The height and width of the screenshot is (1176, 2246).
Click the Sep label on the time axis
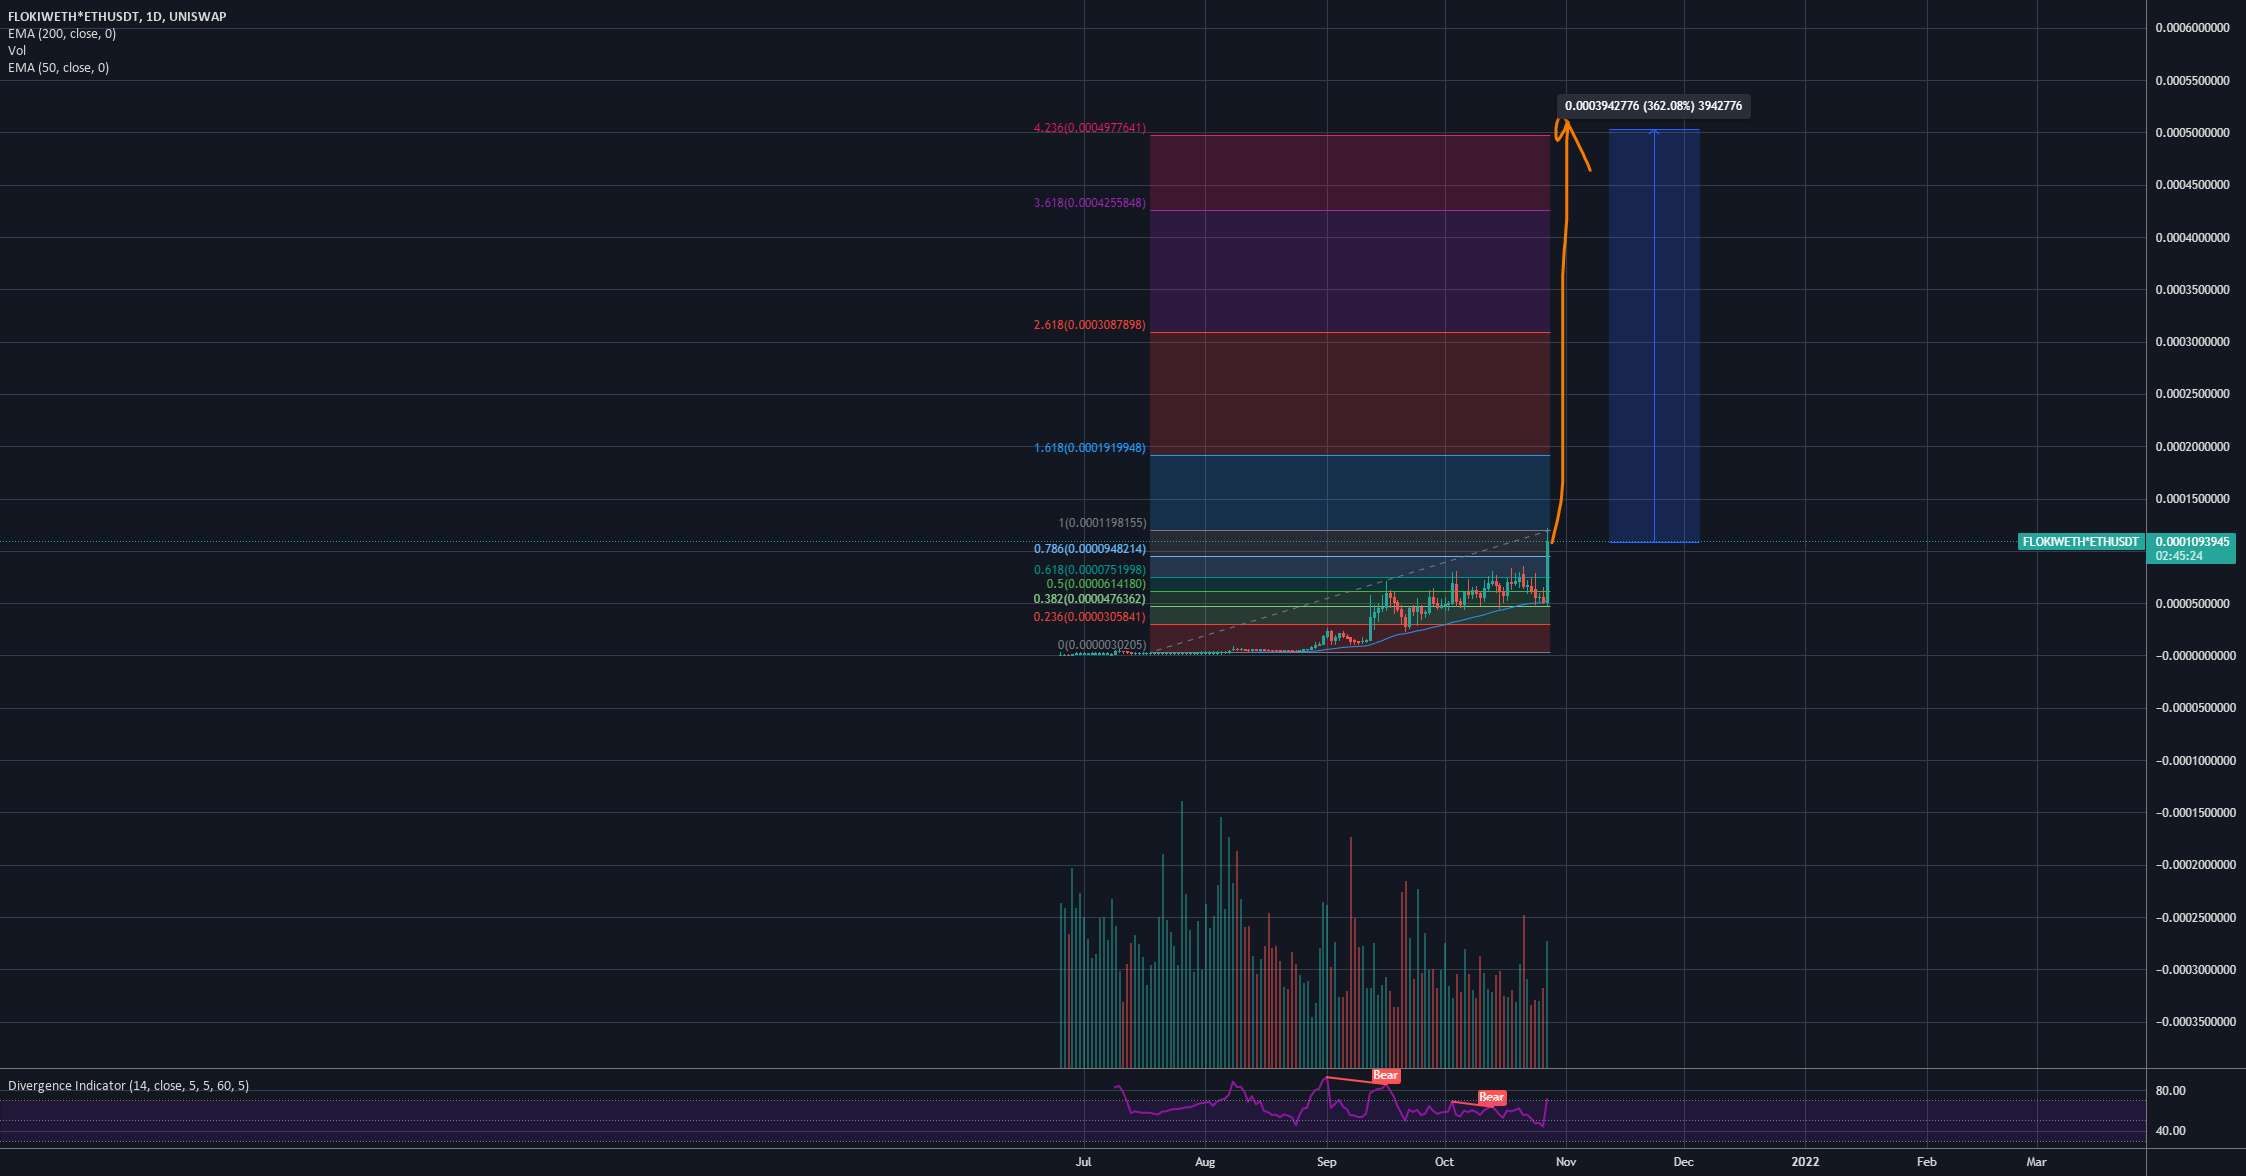coord(1326,1162)
